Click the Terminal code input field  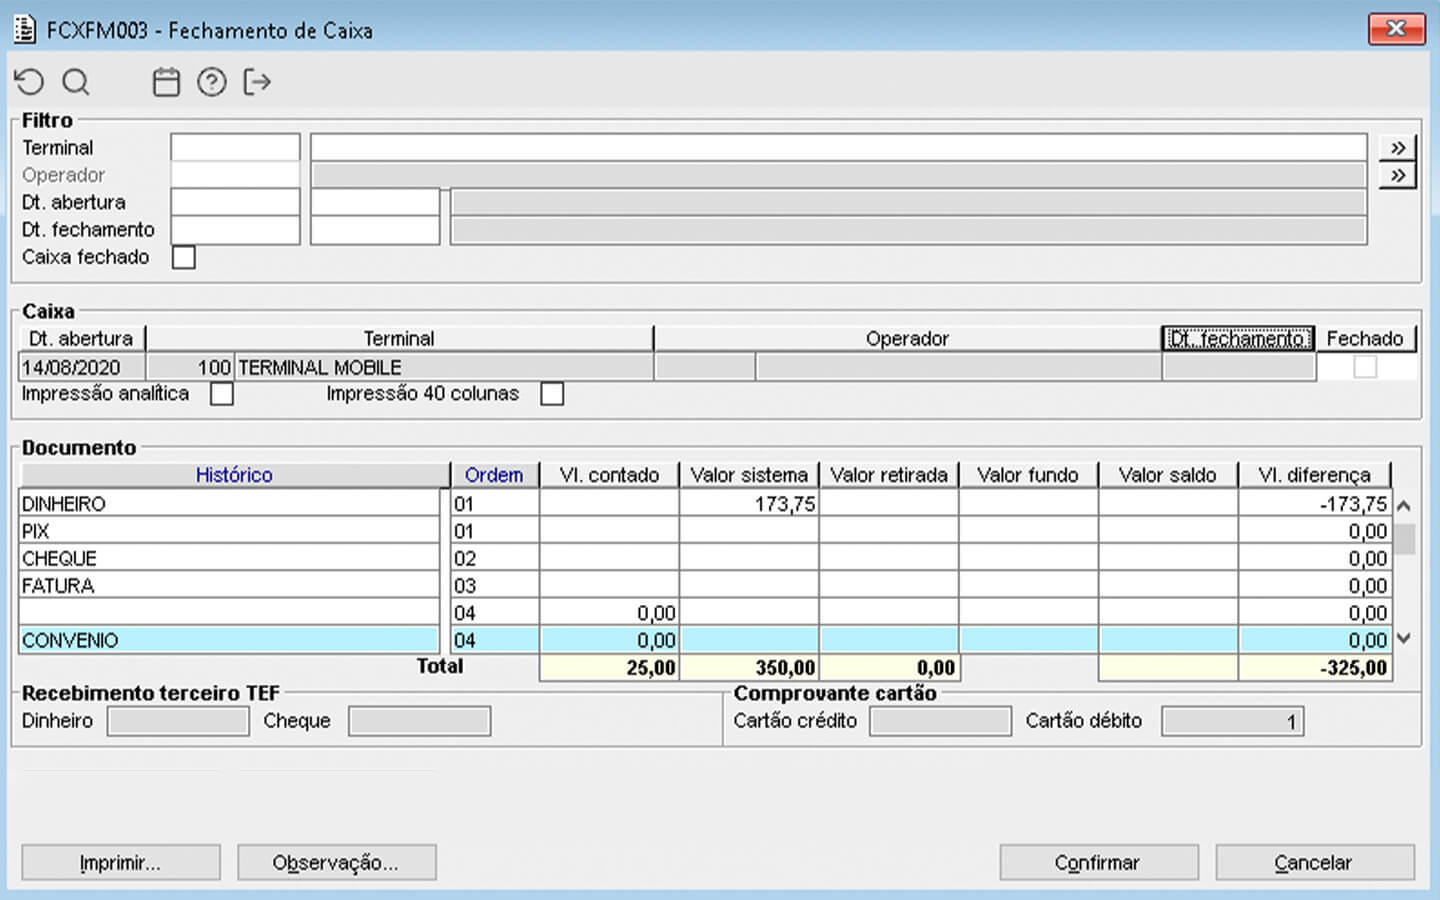pyautogui.click(x=235, y=148)
